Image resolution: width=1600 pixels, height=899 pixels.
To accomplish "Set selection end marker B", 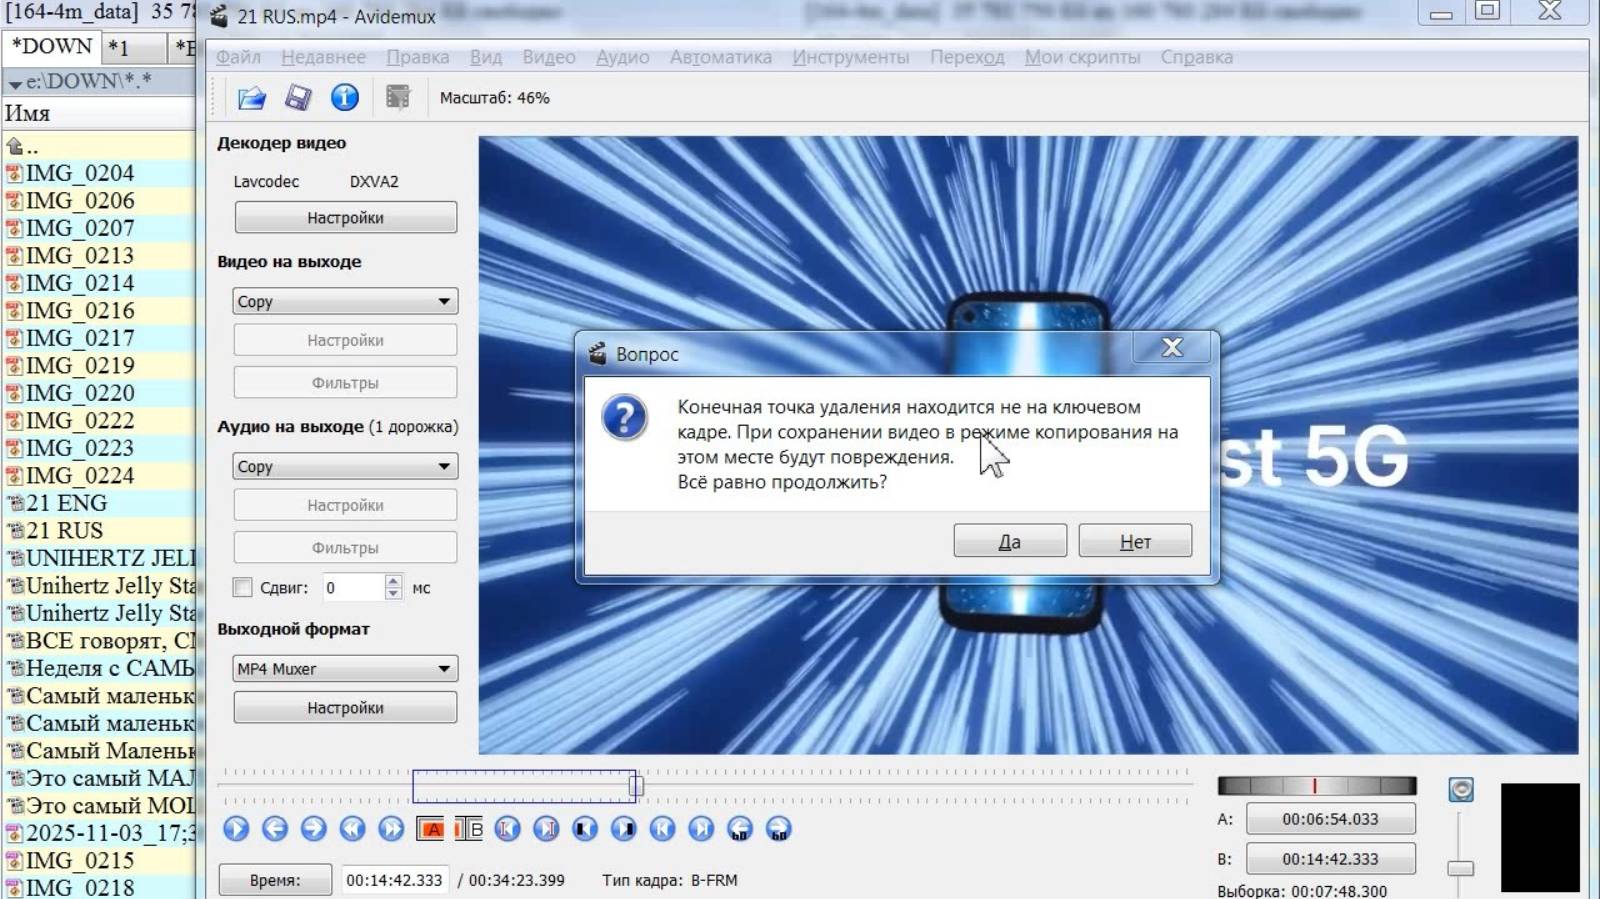I will click(x=469, y=829).
